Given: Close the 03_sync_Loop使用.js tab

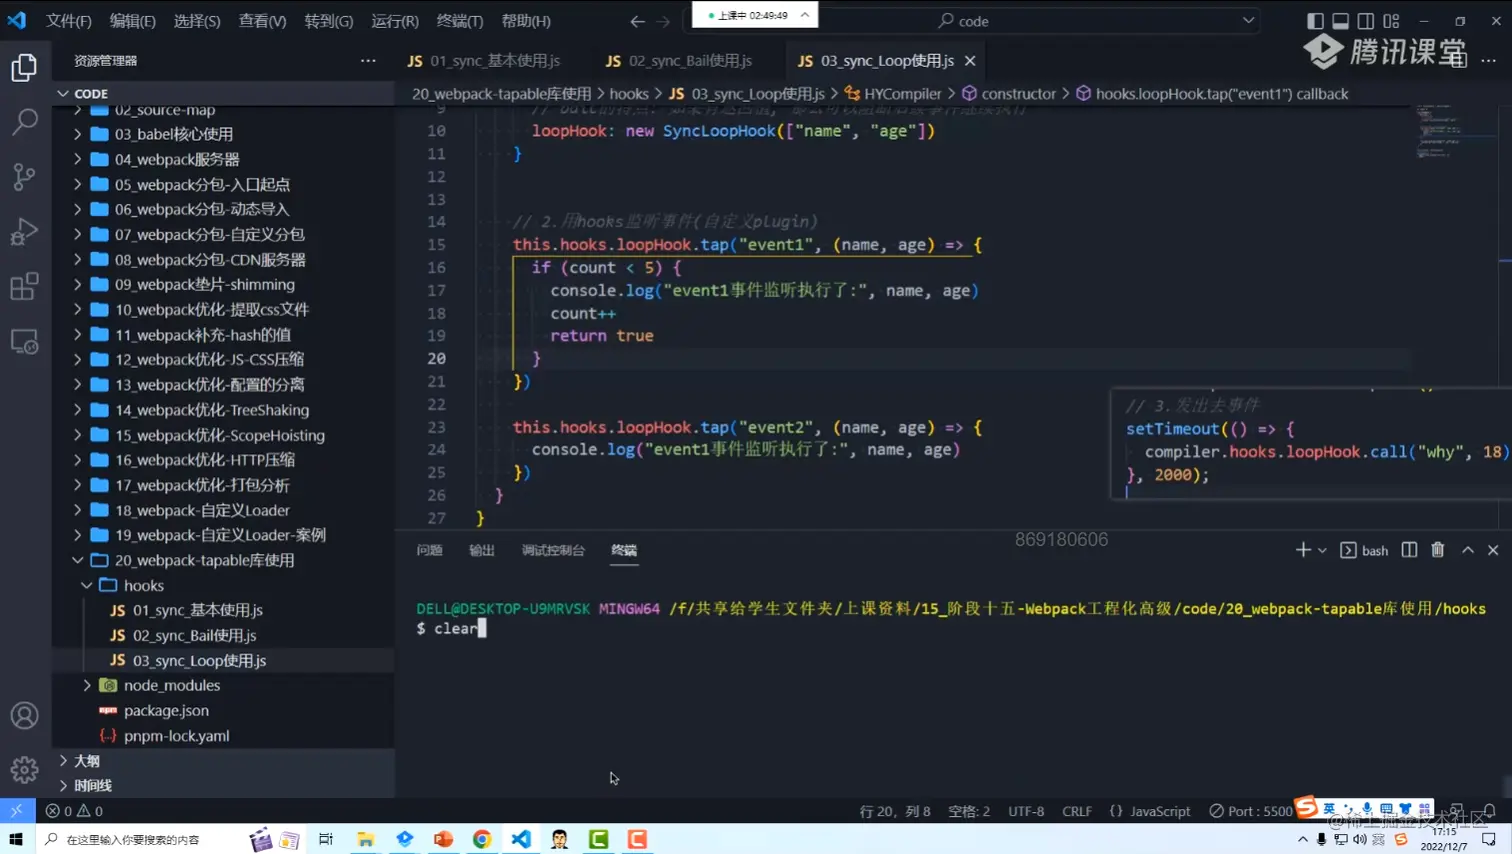Looking at the screenshot, I should 970,61.
